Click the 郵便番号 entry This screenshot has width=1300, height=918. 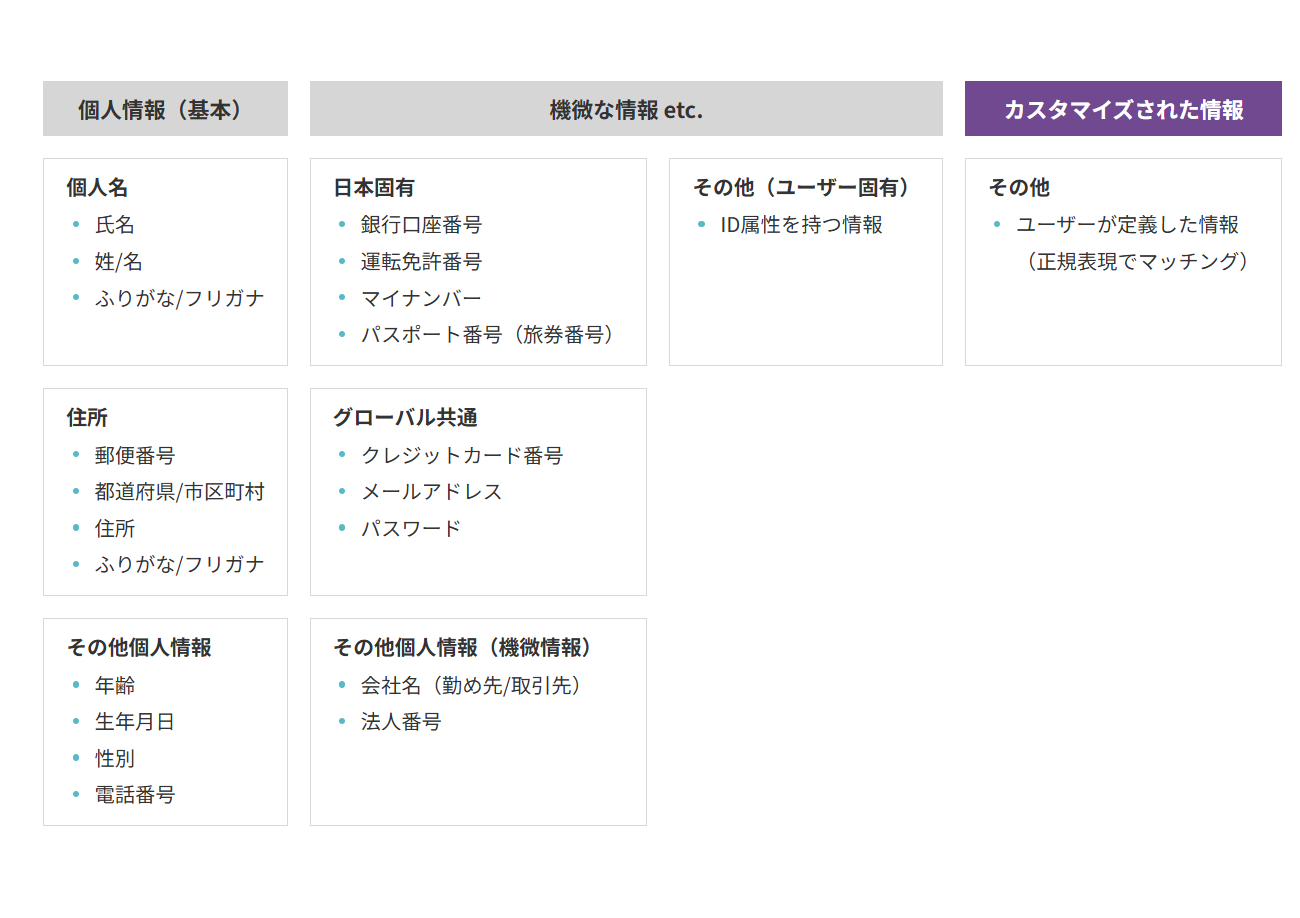135,455
